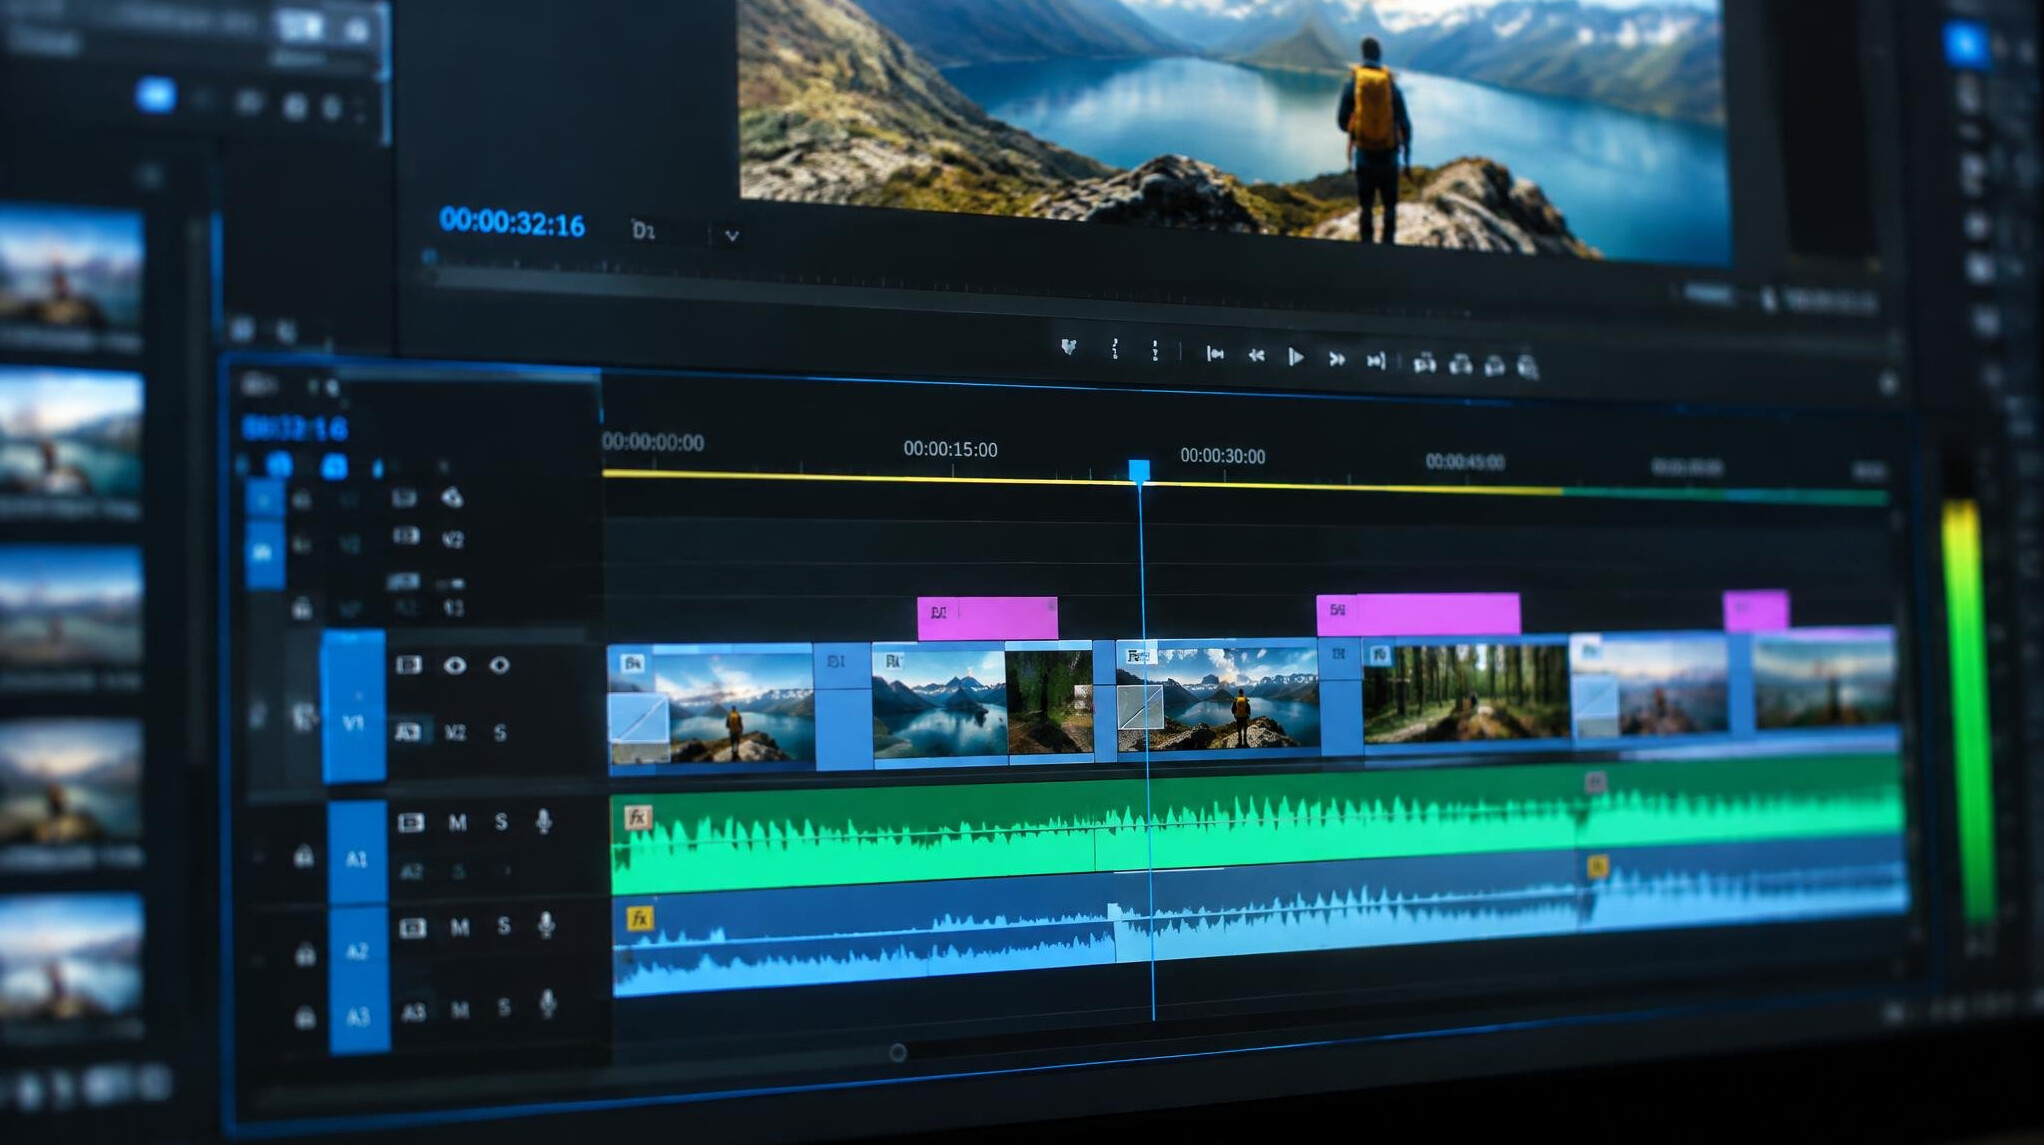
Task: Click the last icon in the transport bar
Action: pos(1527,368)
